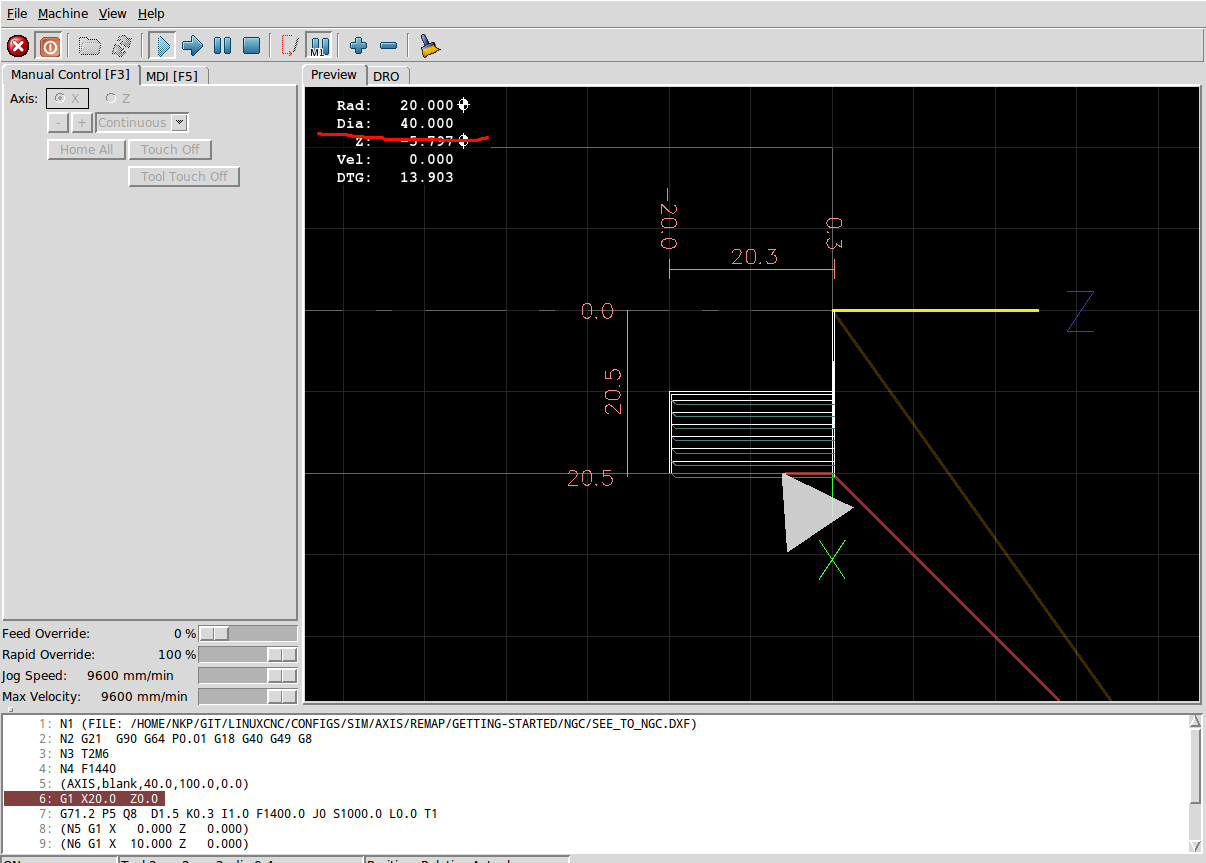
Task: Toggle the M1 optional pause icon
Action: pyautogui.click(x=320, y=46)
